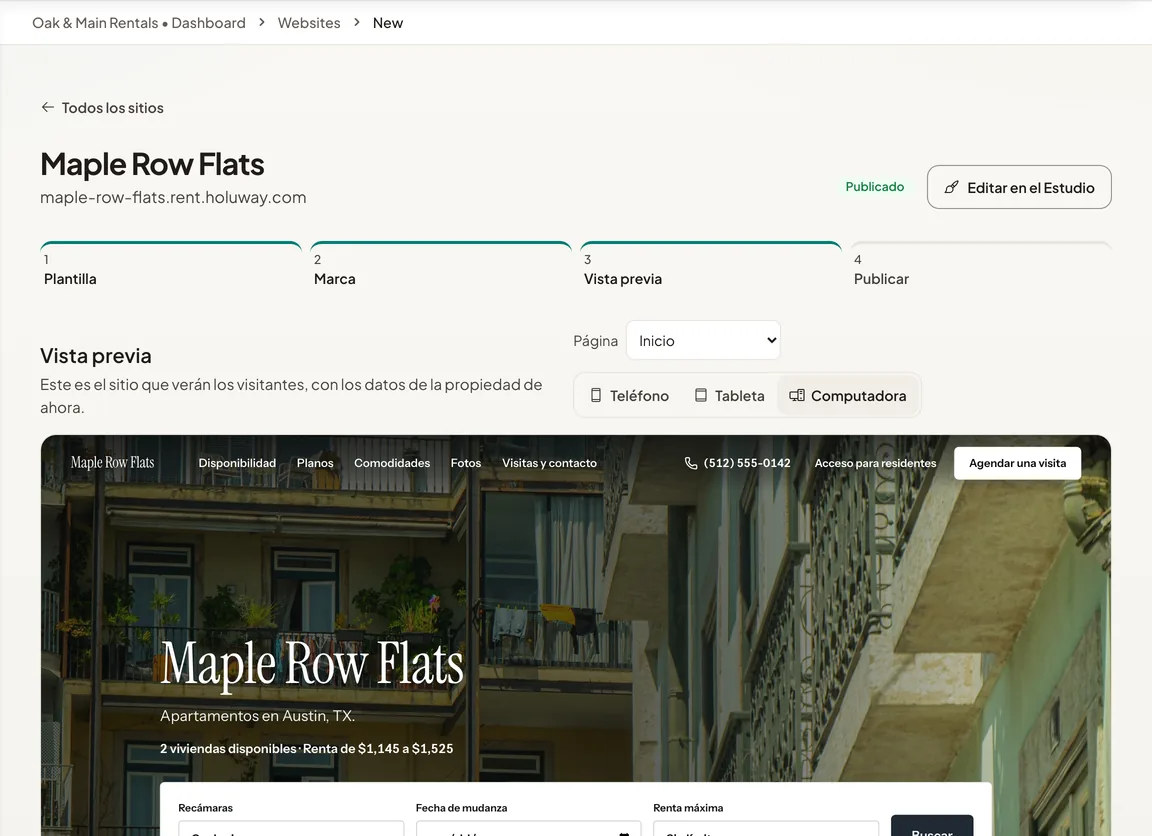The image size is (1152, 836).
Task: Open Planos in the preview navigation
Action: coord(315,463)
